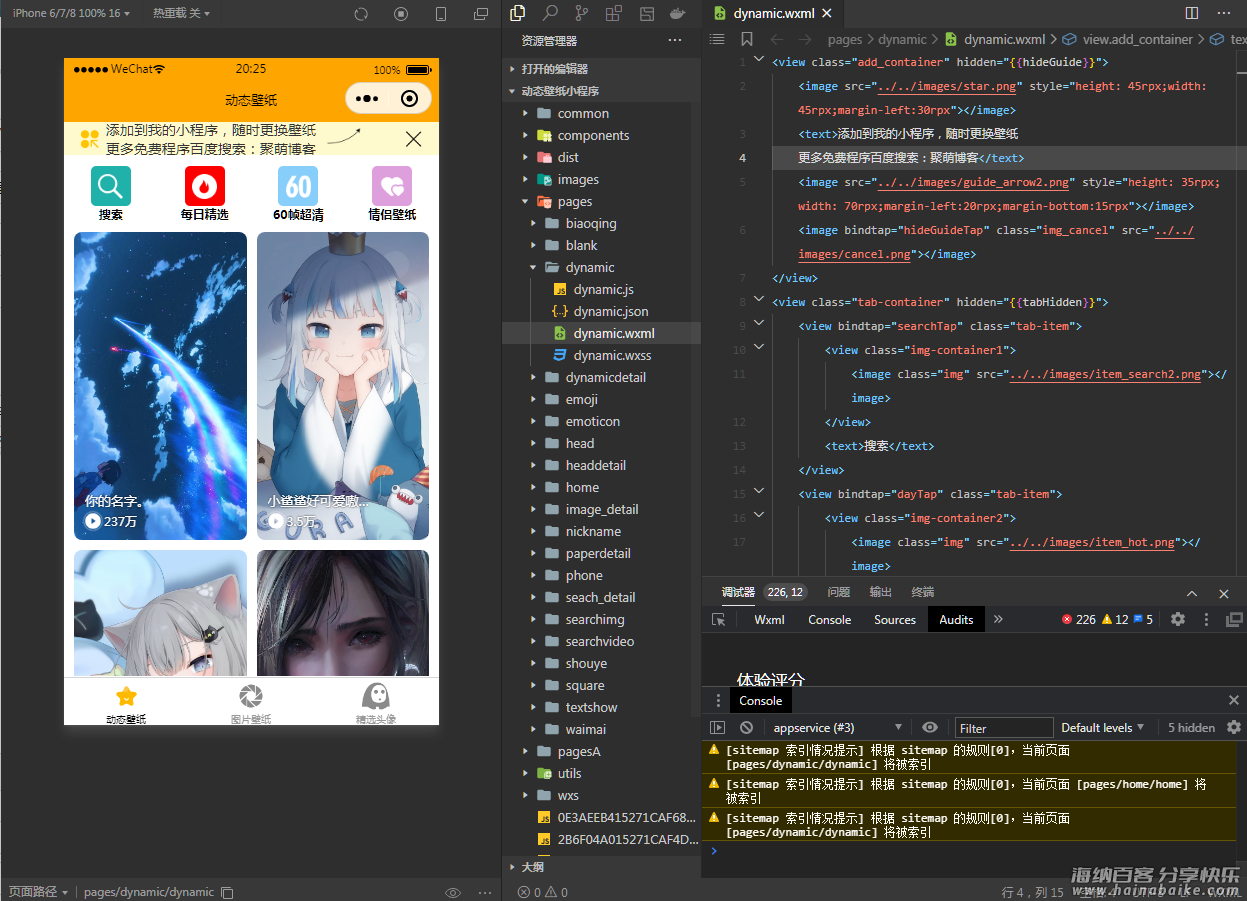Go back with the editor left arrow
The width and height of the screenshot is (1247, 901).
777,39
